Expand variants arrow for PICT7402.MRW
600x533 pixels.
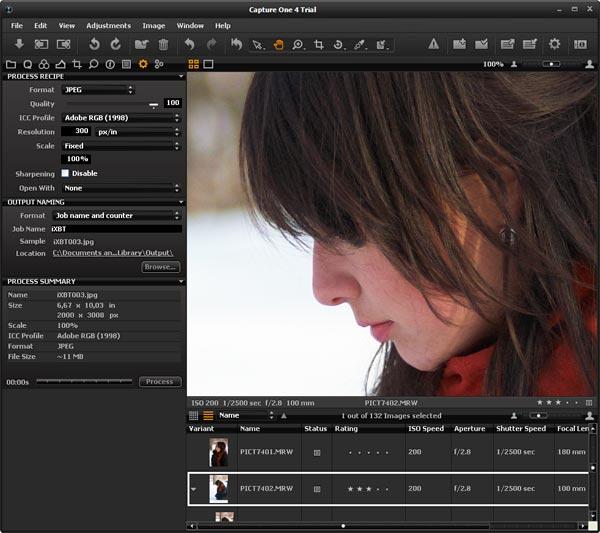194,489
